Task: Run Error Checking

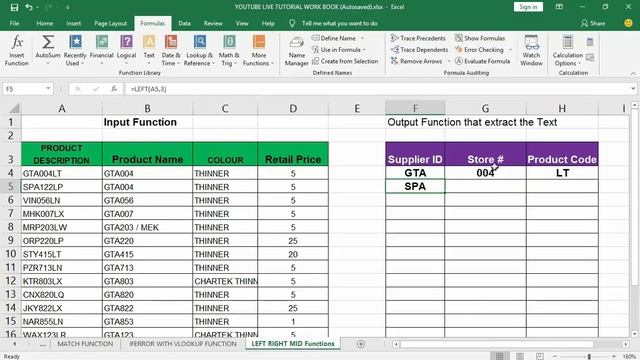Action: (479, 49)
